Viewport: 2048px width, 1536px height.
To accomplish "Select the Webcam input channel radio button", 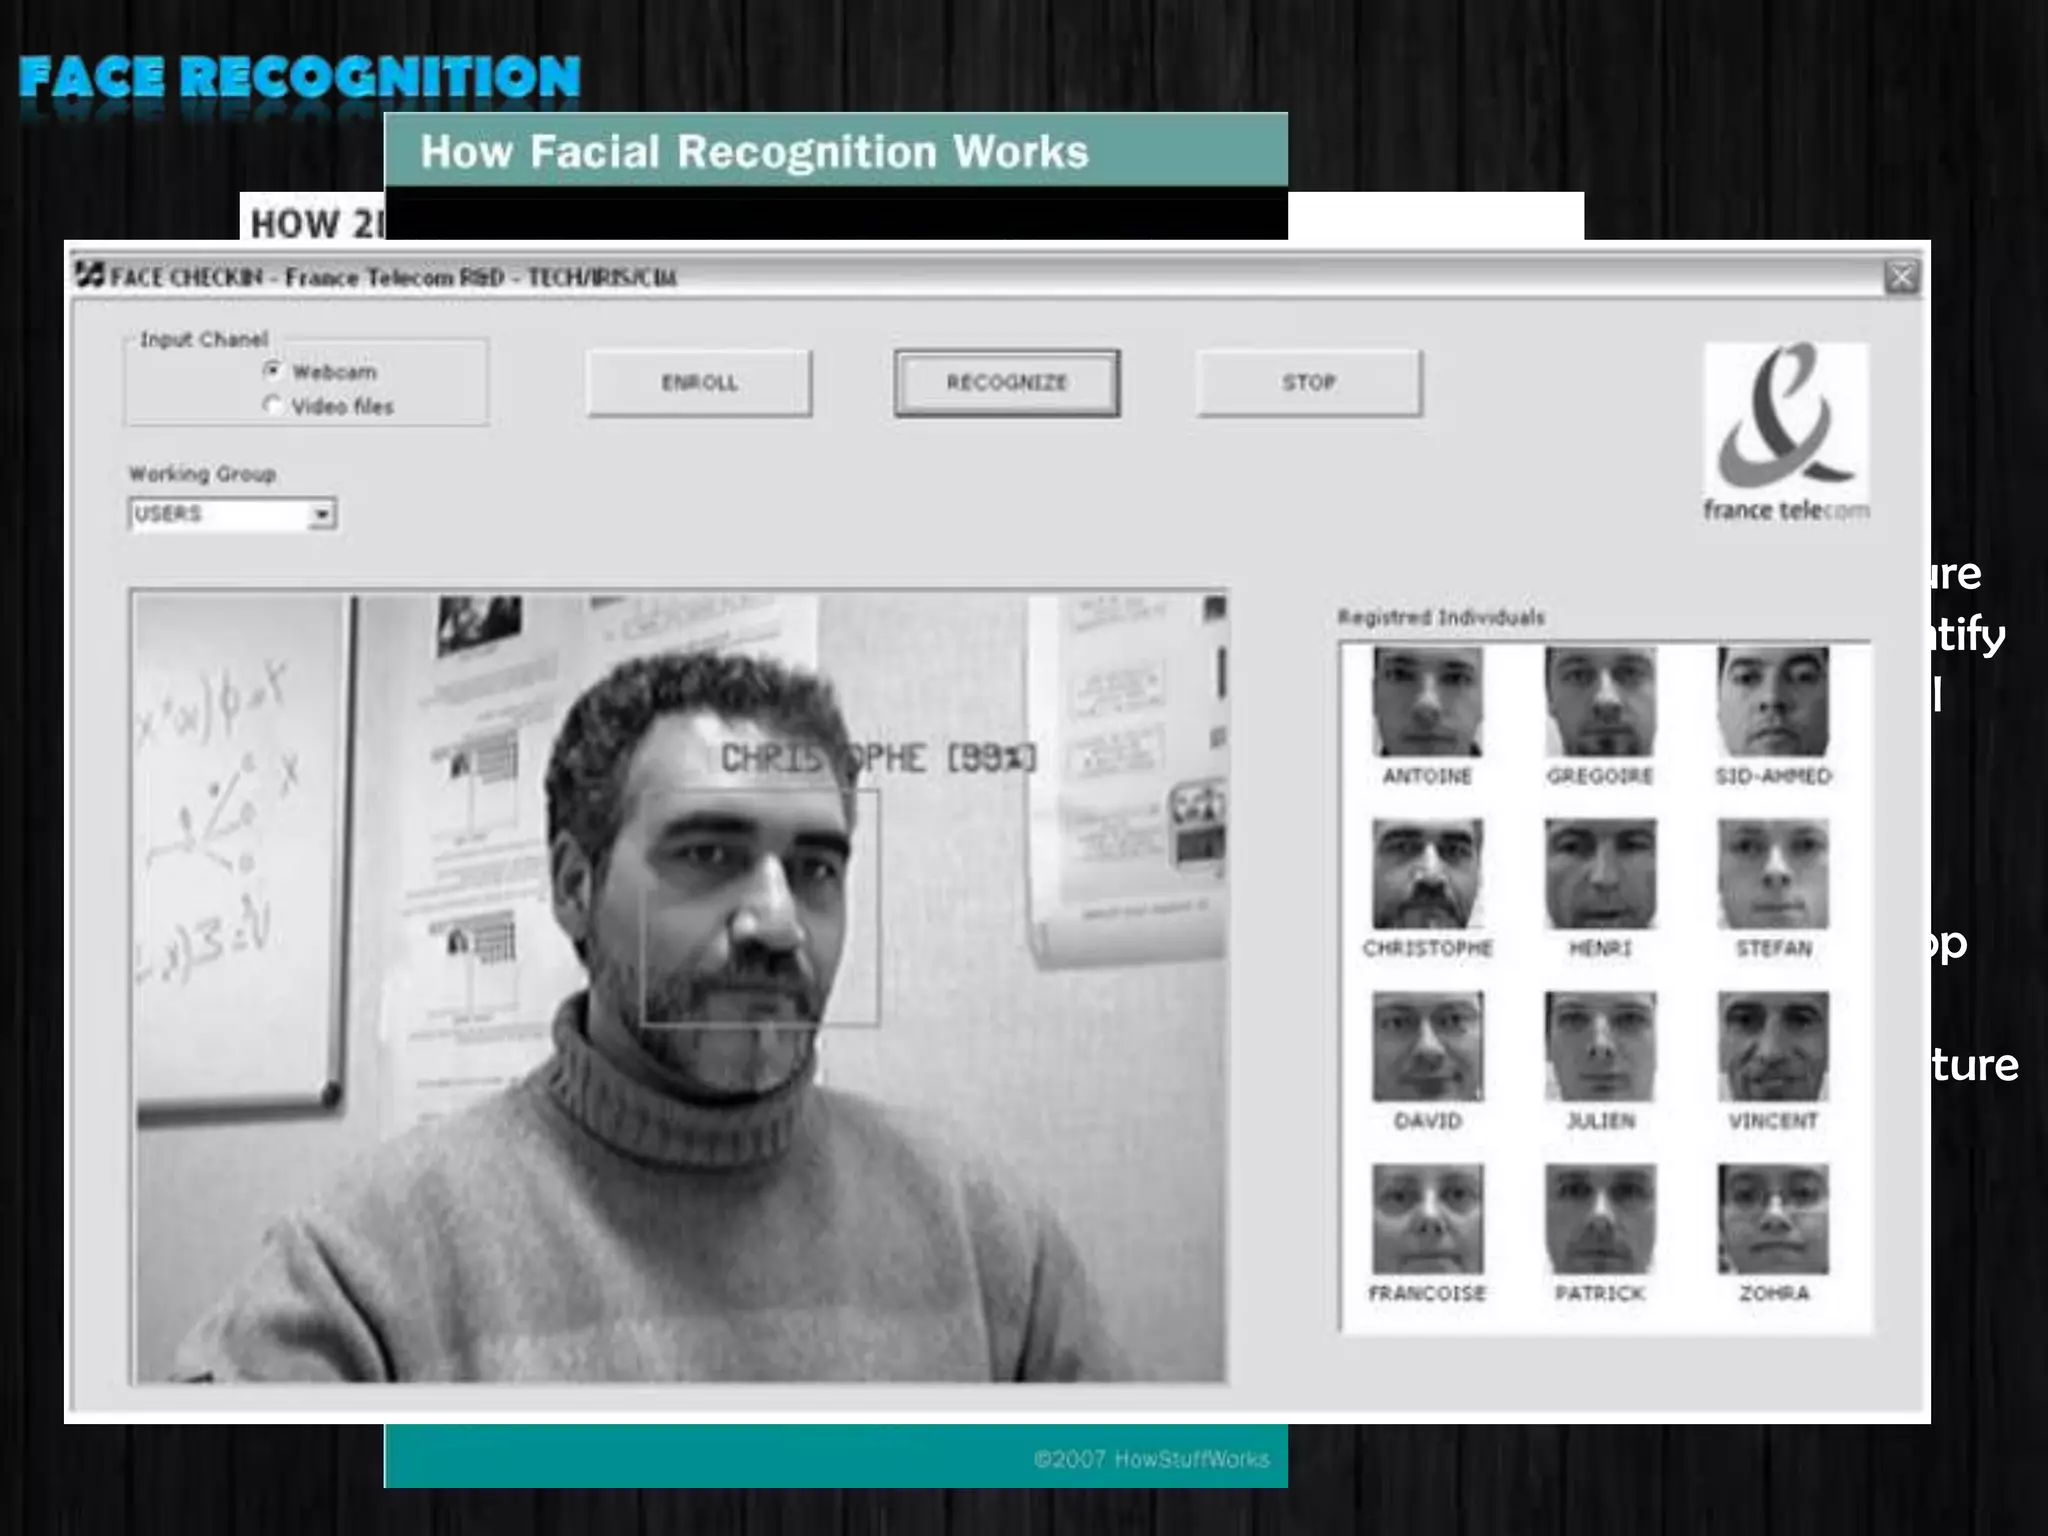I will pyautogui.click(x=272, y=371).
